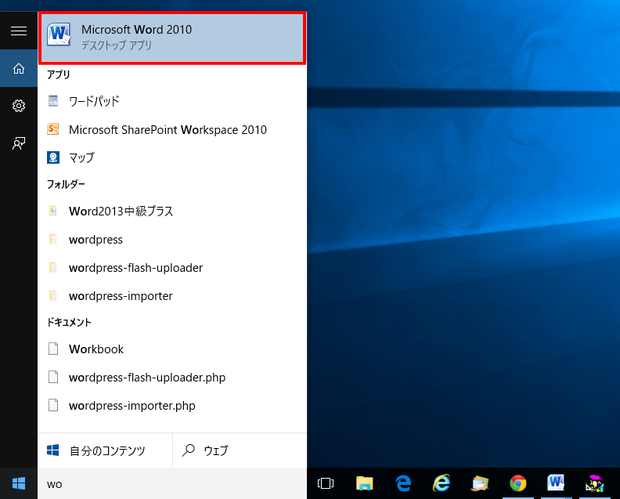Click the SharePoint Workspace orange icon
Viewport: 620px width, 499px height.
pyautogui.click(x=53, y=129)
